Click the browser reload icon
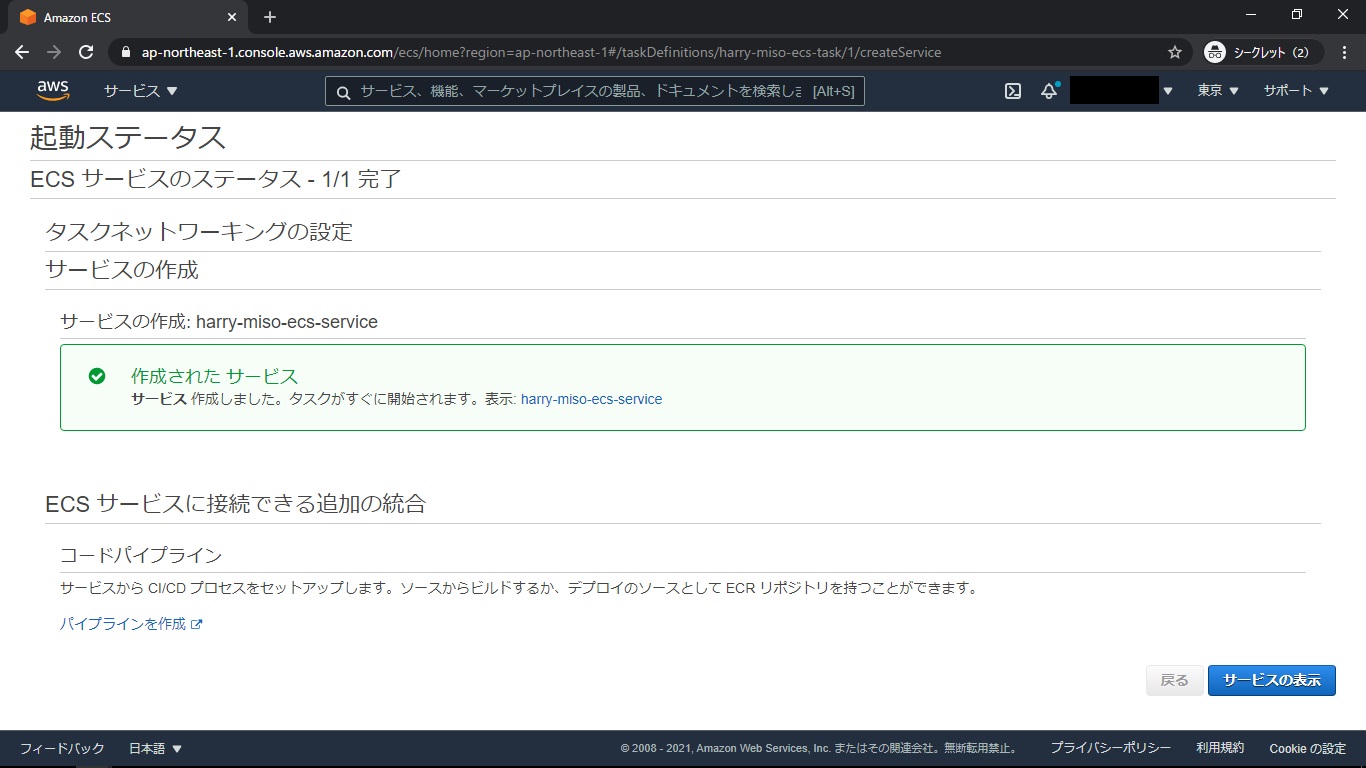 coord(86,52)
